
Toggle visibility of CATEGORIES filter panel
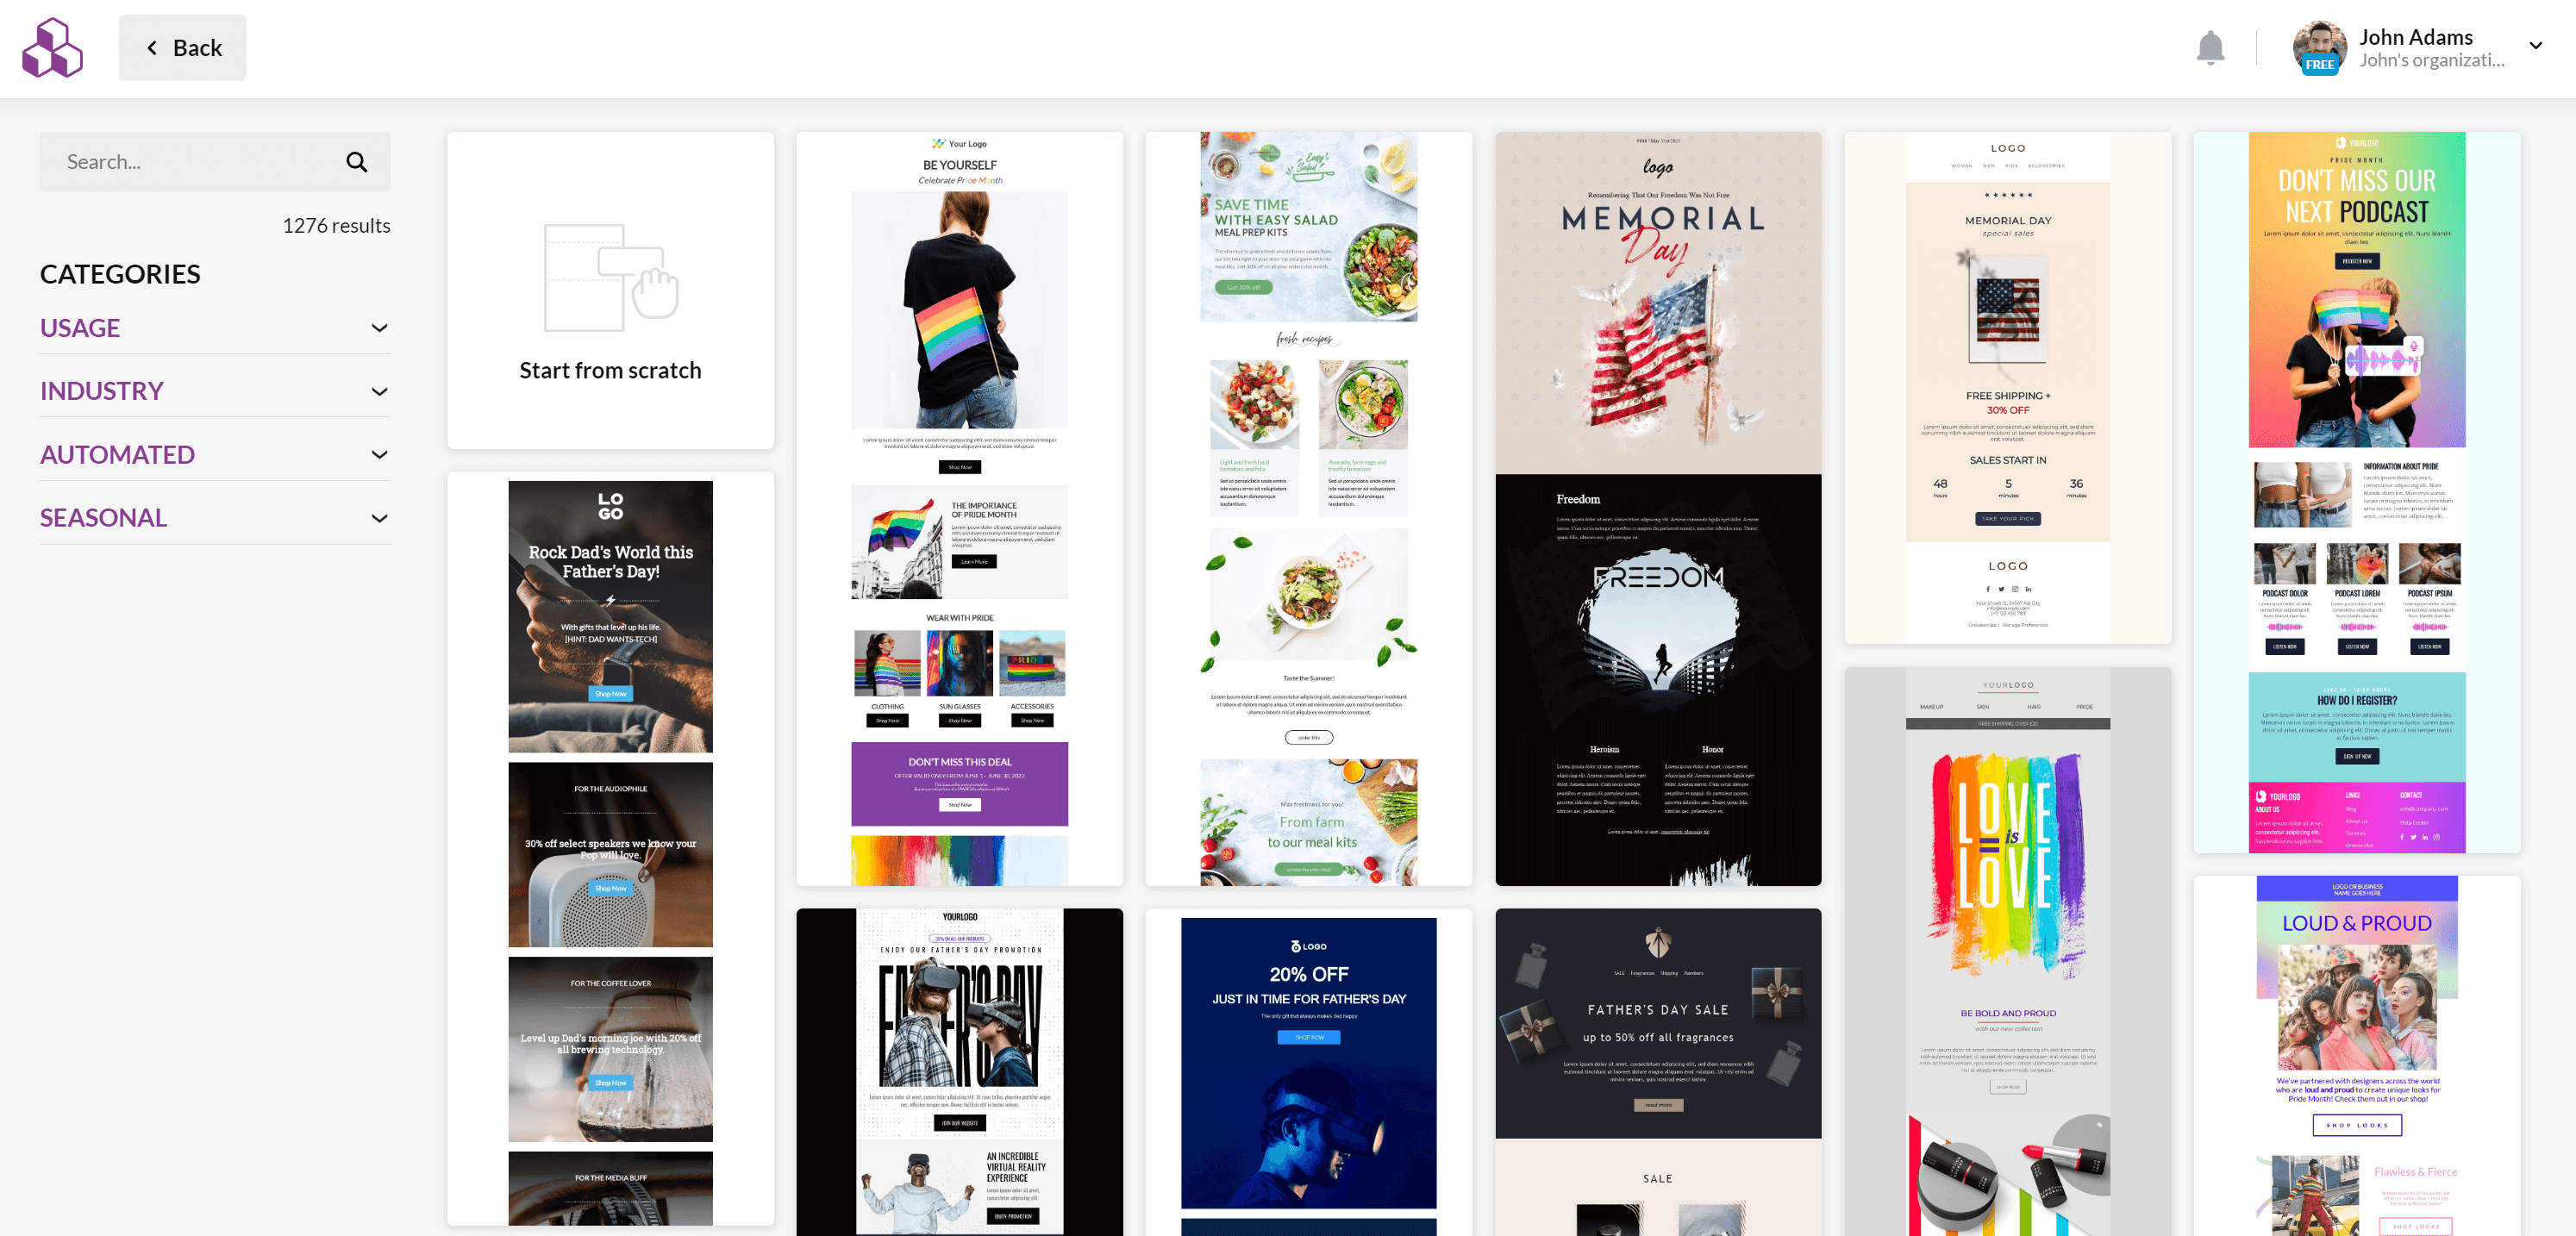point(120,272)
